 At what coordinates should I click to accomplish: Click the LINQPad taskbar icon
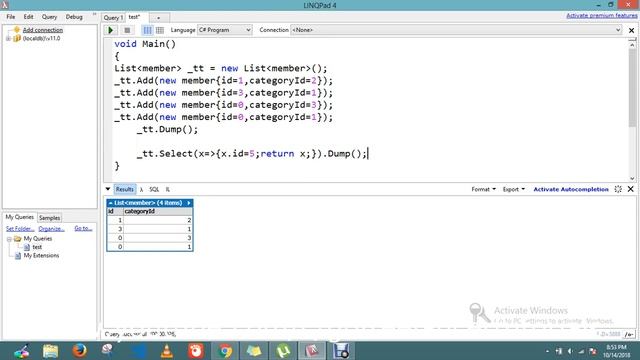pyautogui.click(x=312, y=351)
